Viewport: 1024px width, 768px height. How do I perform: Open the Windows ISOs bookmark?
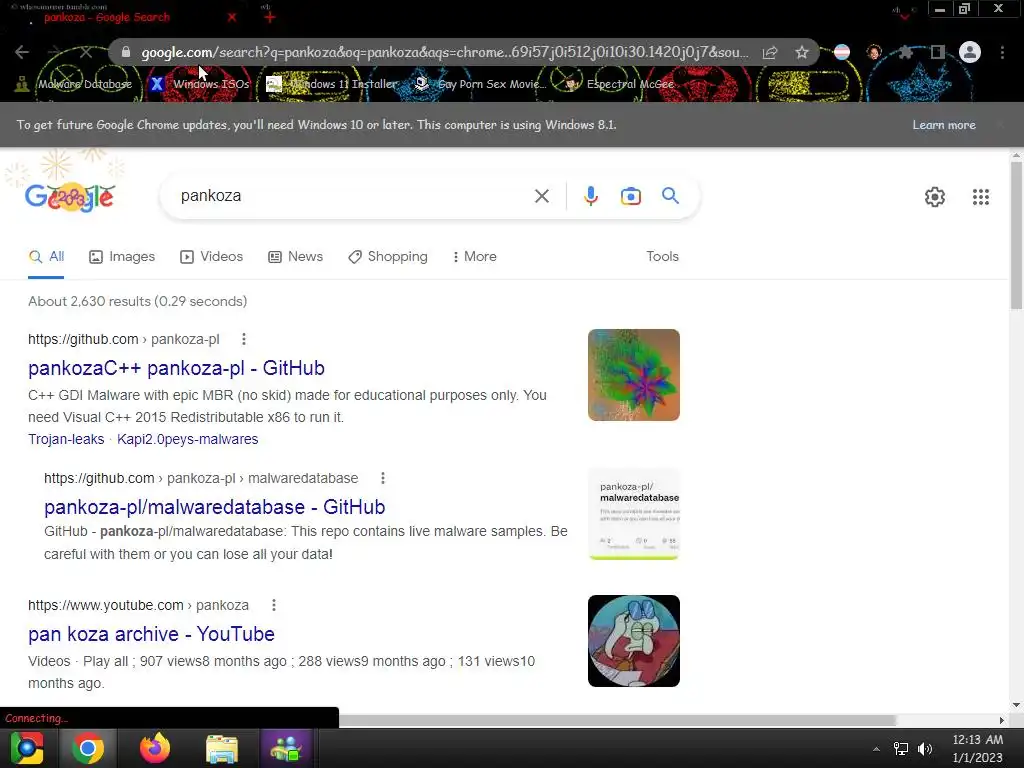pos(200,84)
